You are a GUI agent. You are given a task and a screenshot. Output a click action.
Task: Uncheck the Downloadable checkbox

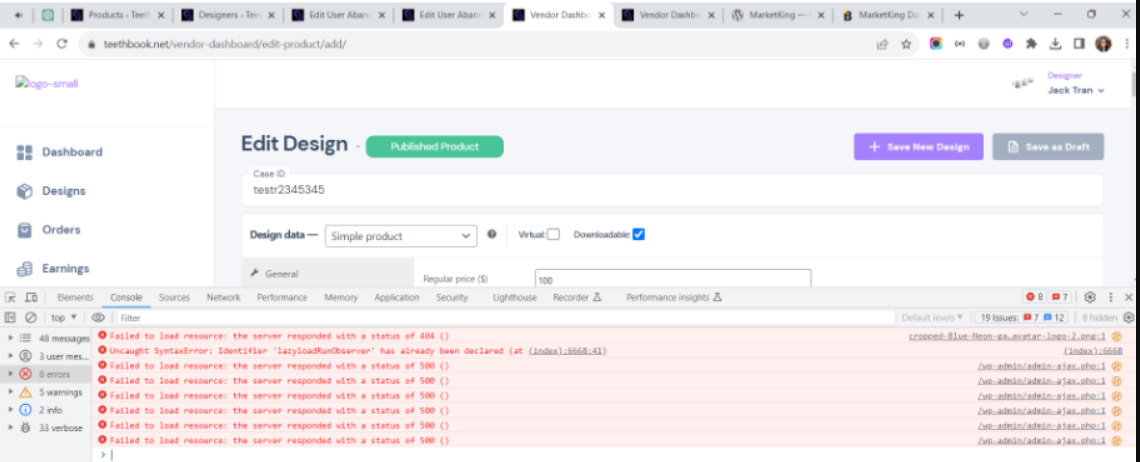(639, 234)
